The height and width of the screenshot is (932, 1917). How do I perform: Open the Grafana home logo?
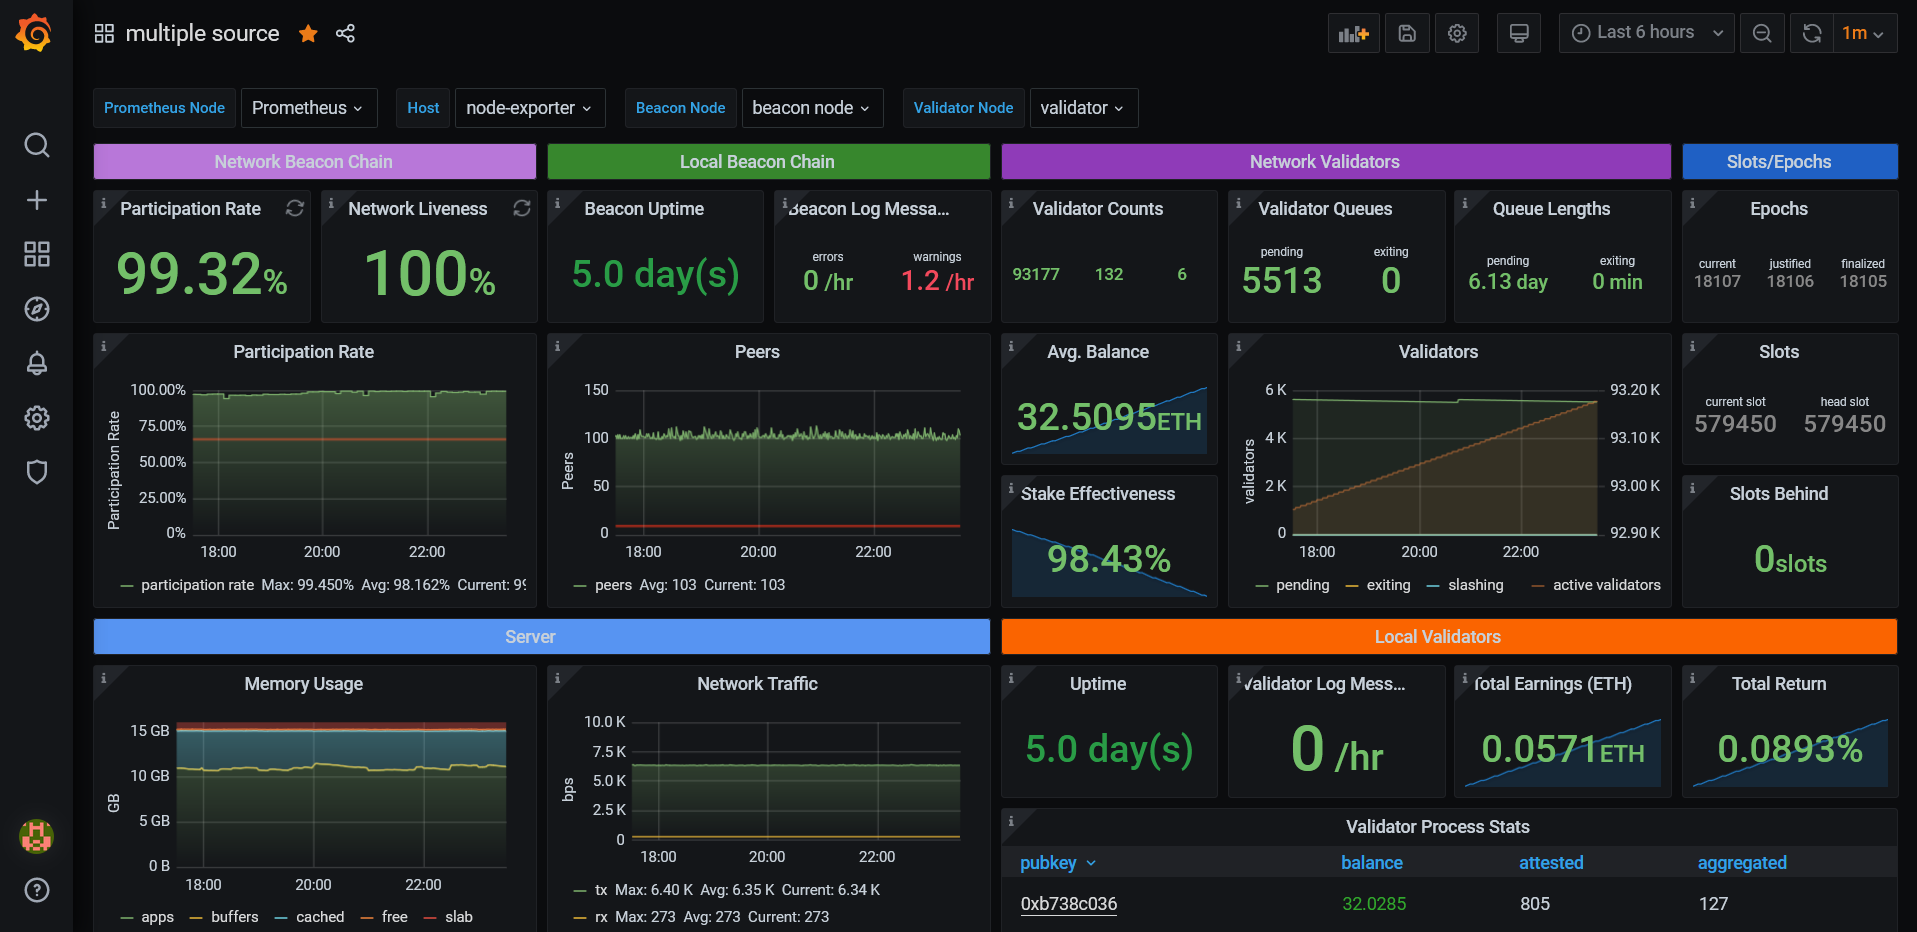tap(35, 33)
